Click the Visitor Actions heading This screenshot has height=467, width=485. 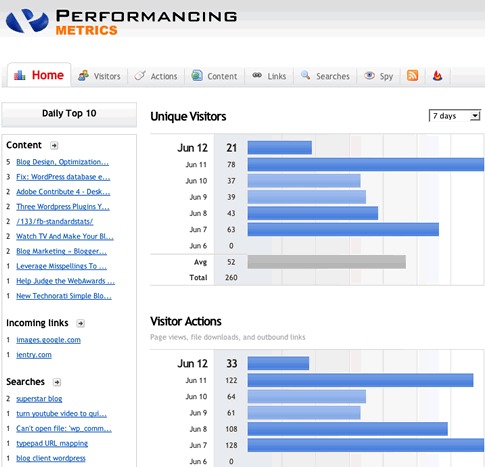coord(186,322)
